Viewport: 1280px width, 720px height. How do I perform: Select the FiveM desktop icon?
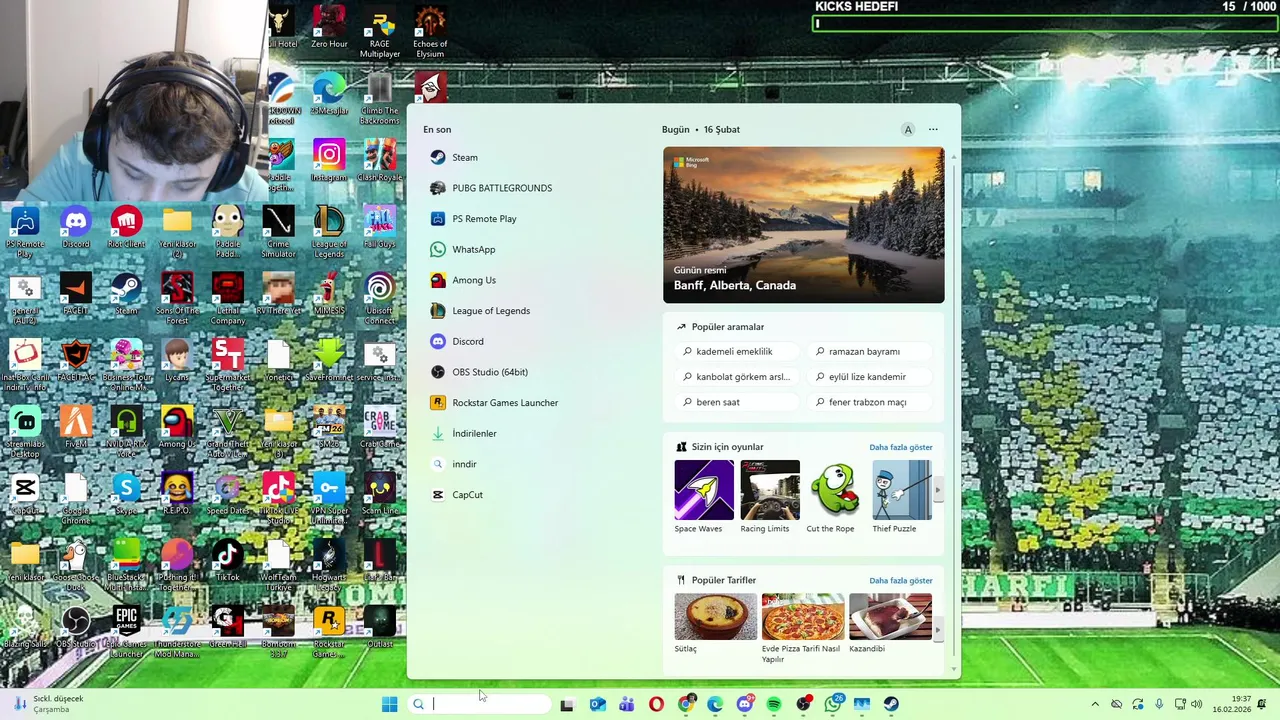(x=76, y=428)
